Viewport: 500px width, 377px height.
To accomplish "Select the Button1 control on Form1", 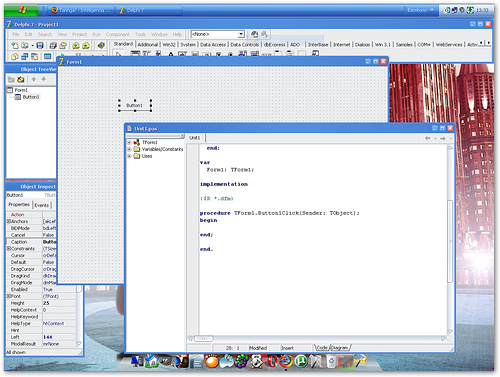I will [135, 105].
